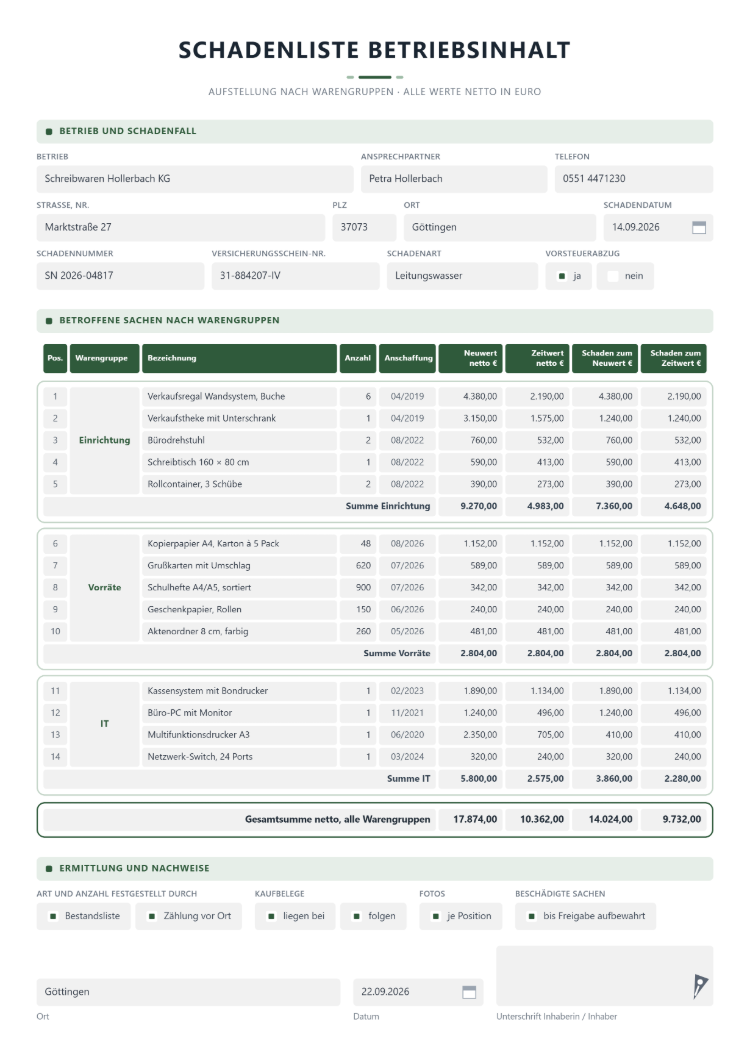Click the Schadendatum value '14.09.2026'
This screenshot has height=1060, width=750.
click(636, 228)
